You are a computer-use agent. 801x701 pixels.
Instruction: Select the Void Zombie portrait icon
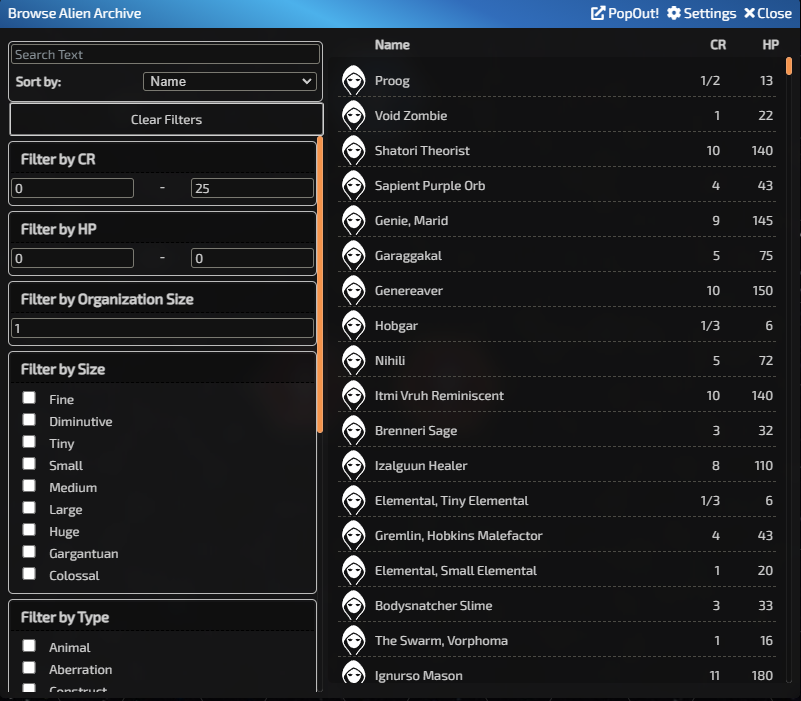(355, 116)
